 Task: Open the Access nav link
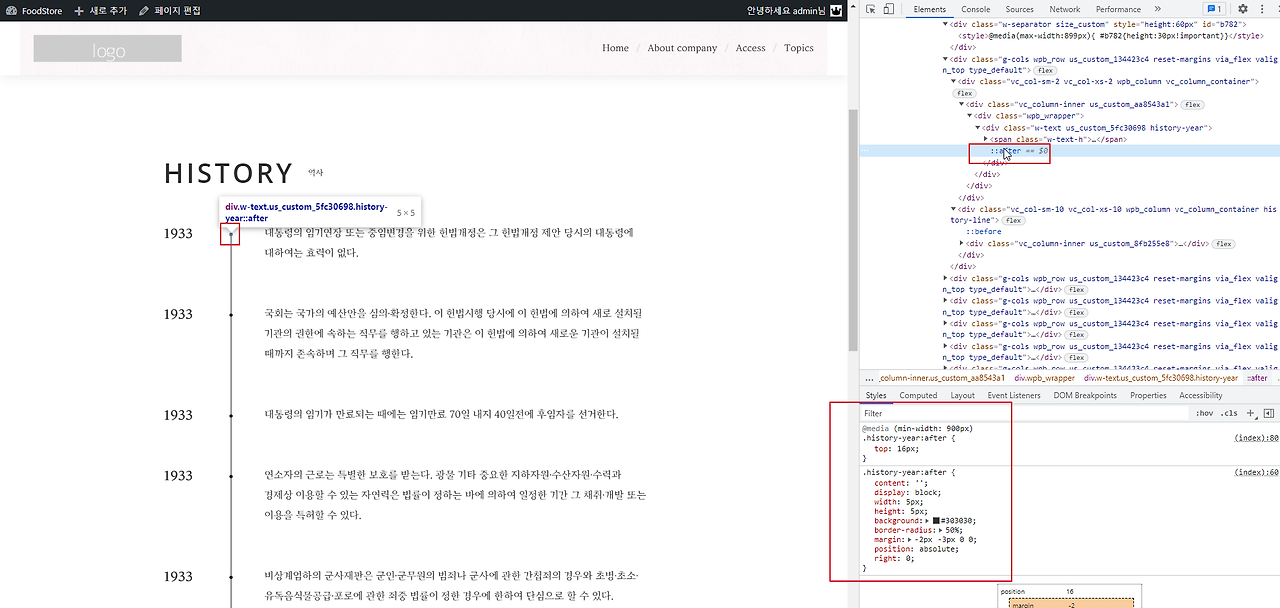[750, 48]
